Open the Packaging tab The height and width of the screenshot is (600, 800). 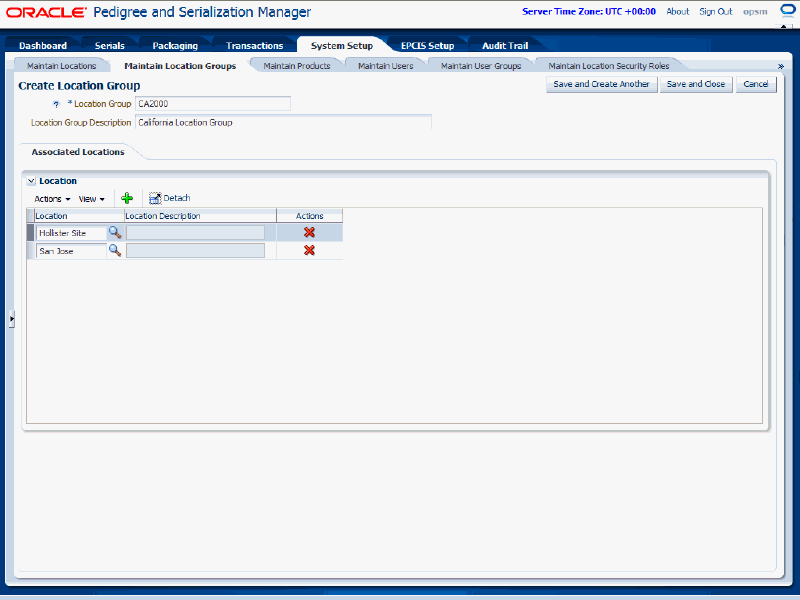click(x=175, y=45)
